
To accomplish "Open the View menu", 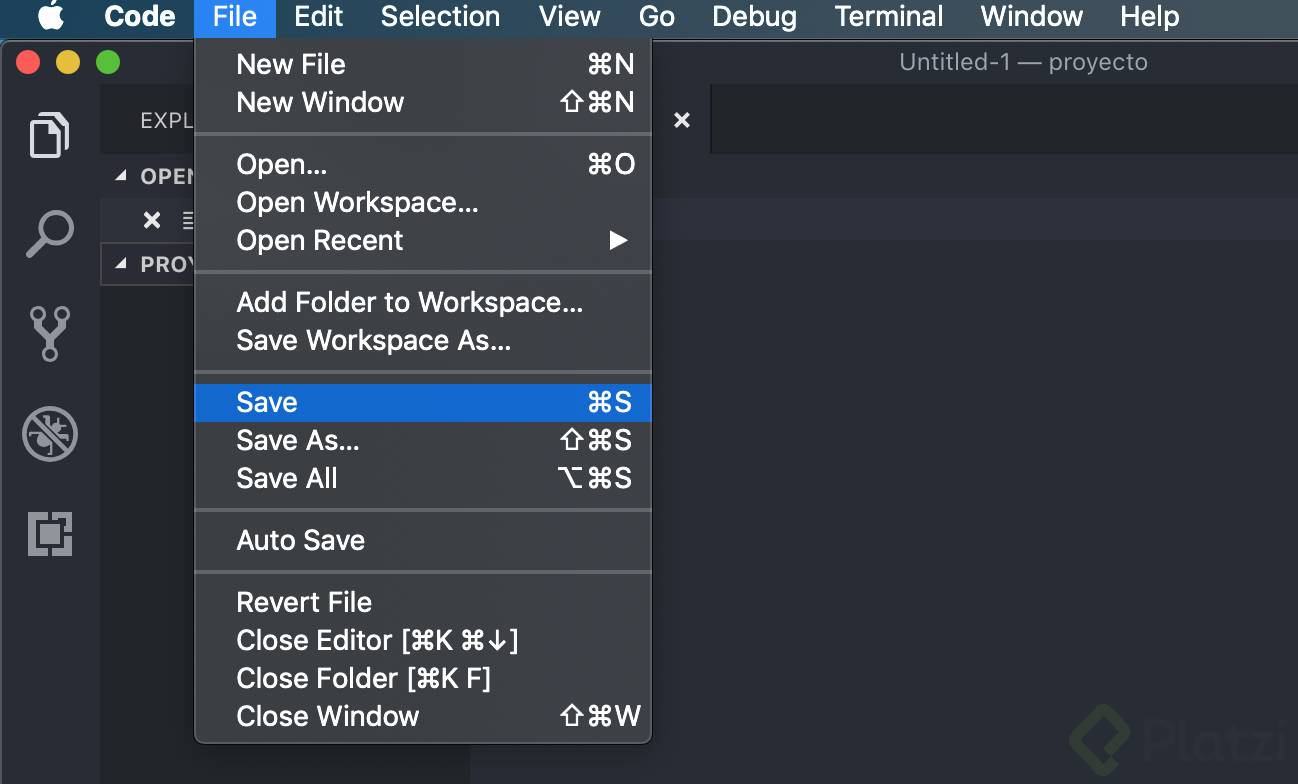I will [x=569, y=17].
